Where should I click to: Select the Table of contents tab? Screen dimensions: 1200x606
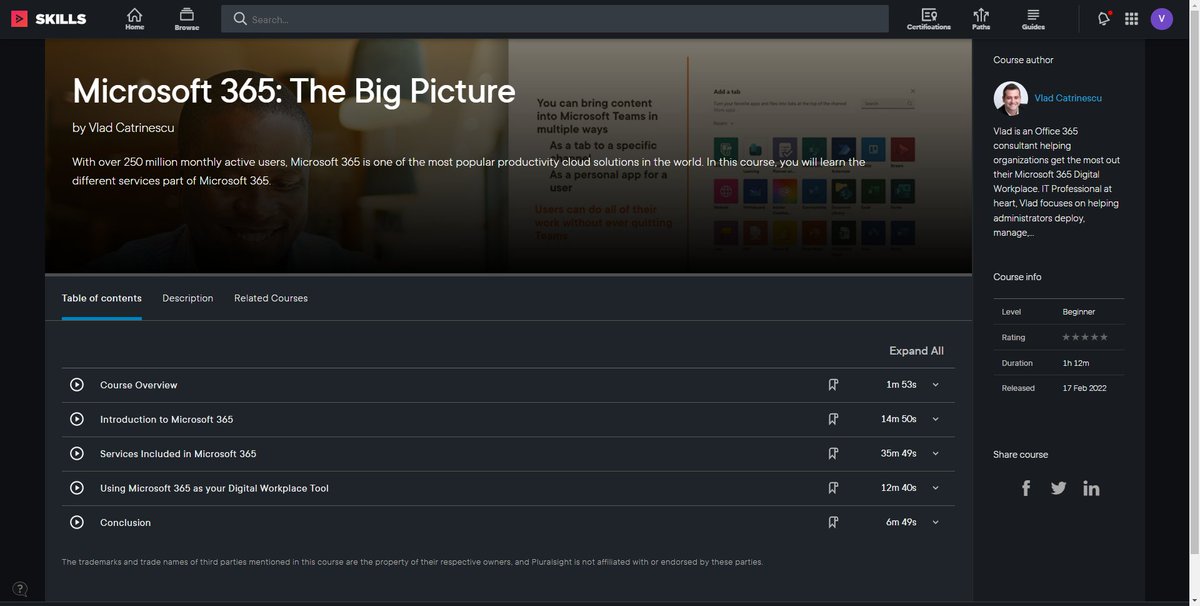coord(102,298)
